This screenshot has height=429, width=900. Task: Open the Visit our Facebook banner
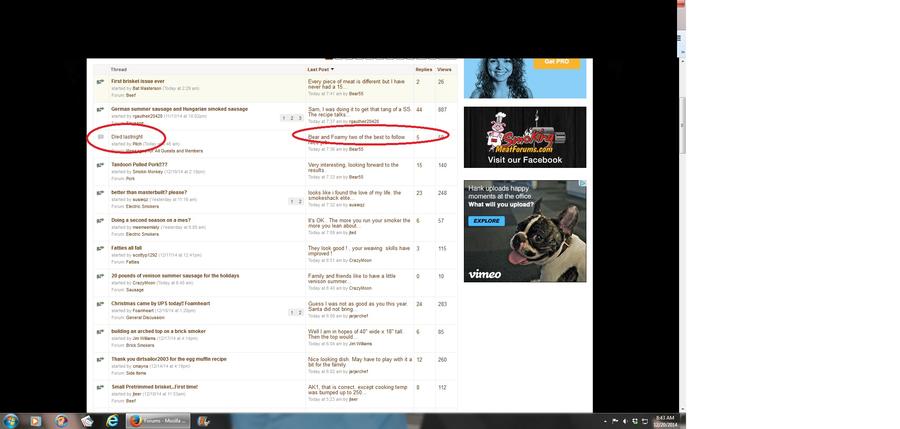click(x=524, y=137)
